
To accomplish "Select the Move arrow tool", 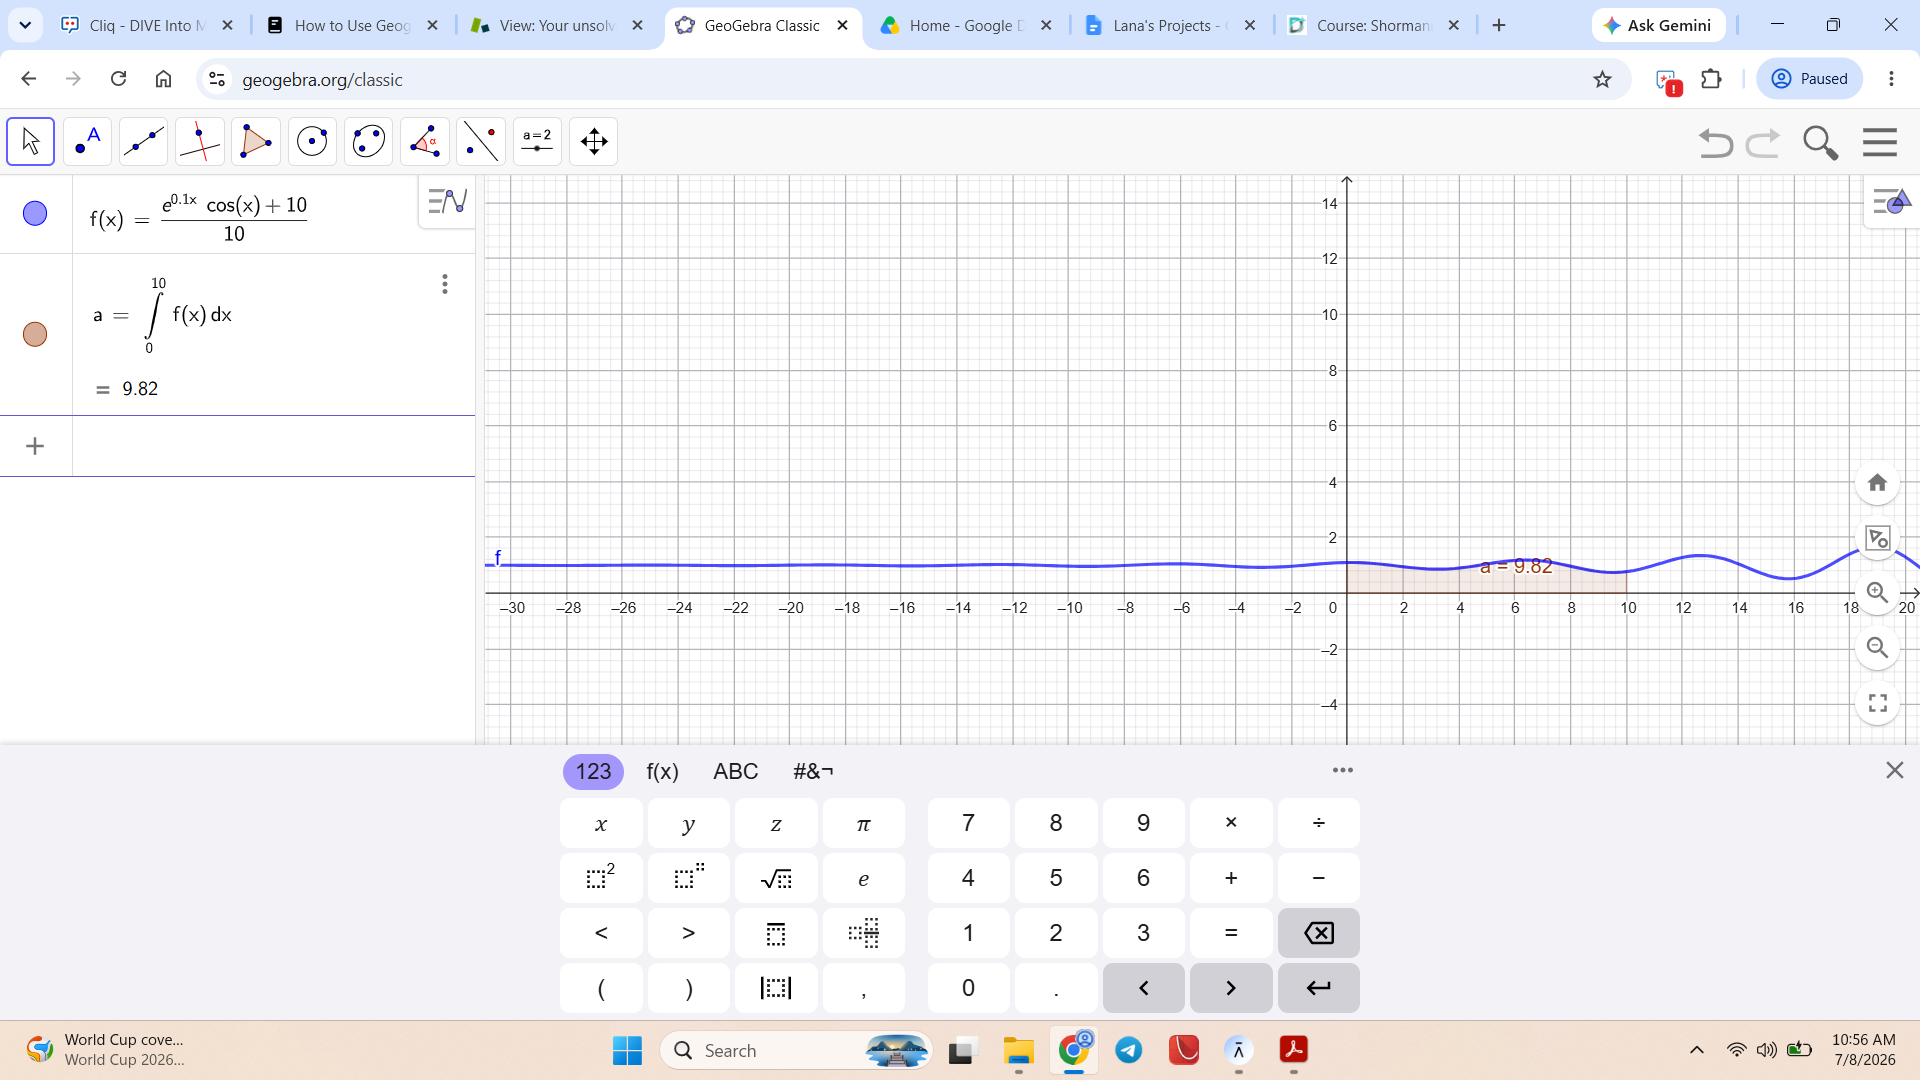I will tap(30, 142).
